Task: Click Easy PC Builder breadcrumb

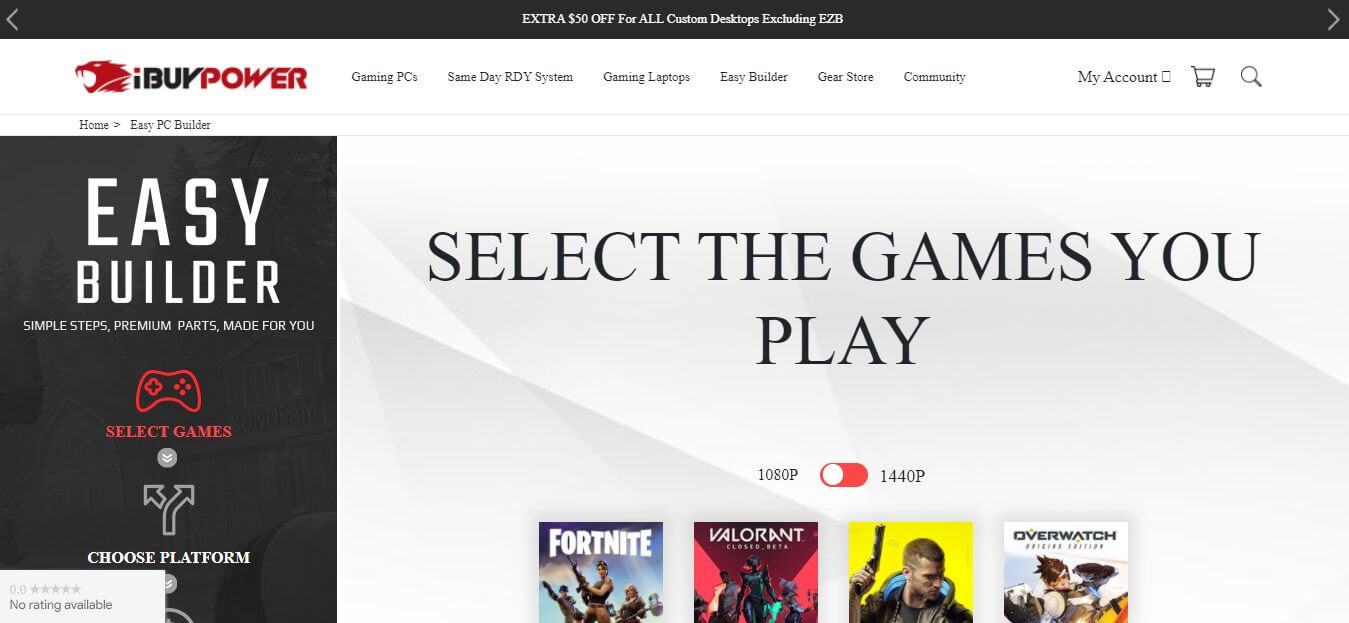Action: coord(170,125)
